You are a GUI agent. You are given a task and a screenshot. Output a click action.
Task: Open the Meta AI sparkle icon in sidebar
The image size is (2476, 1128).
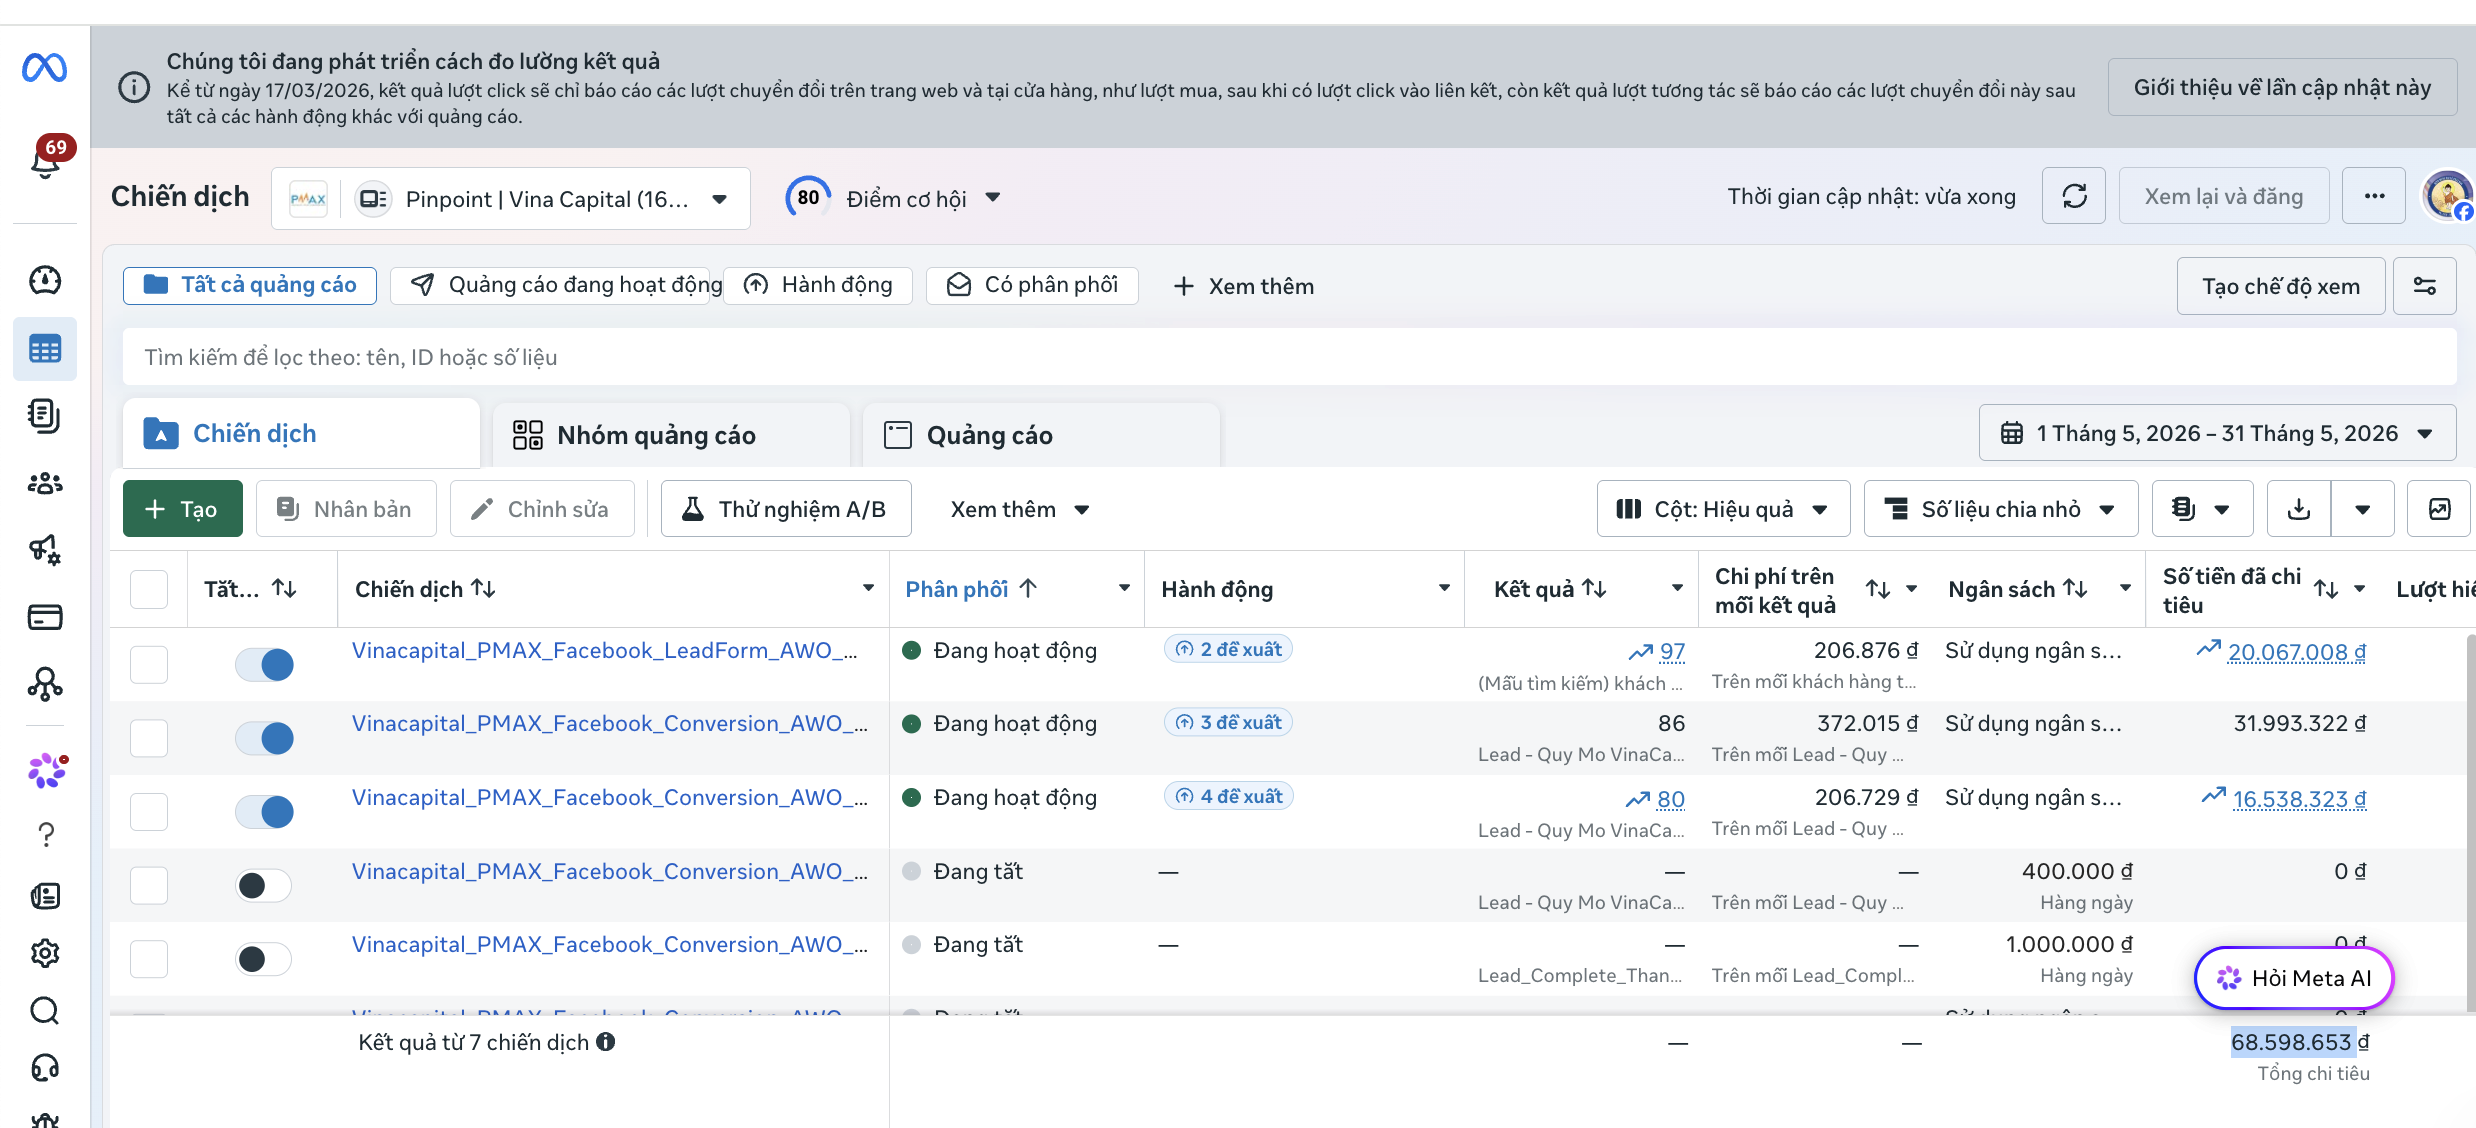click(47, 771)
